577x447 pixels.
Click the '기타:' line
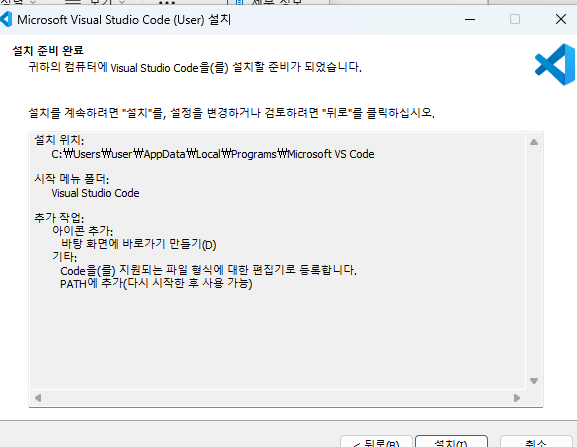tap(64, 257)
